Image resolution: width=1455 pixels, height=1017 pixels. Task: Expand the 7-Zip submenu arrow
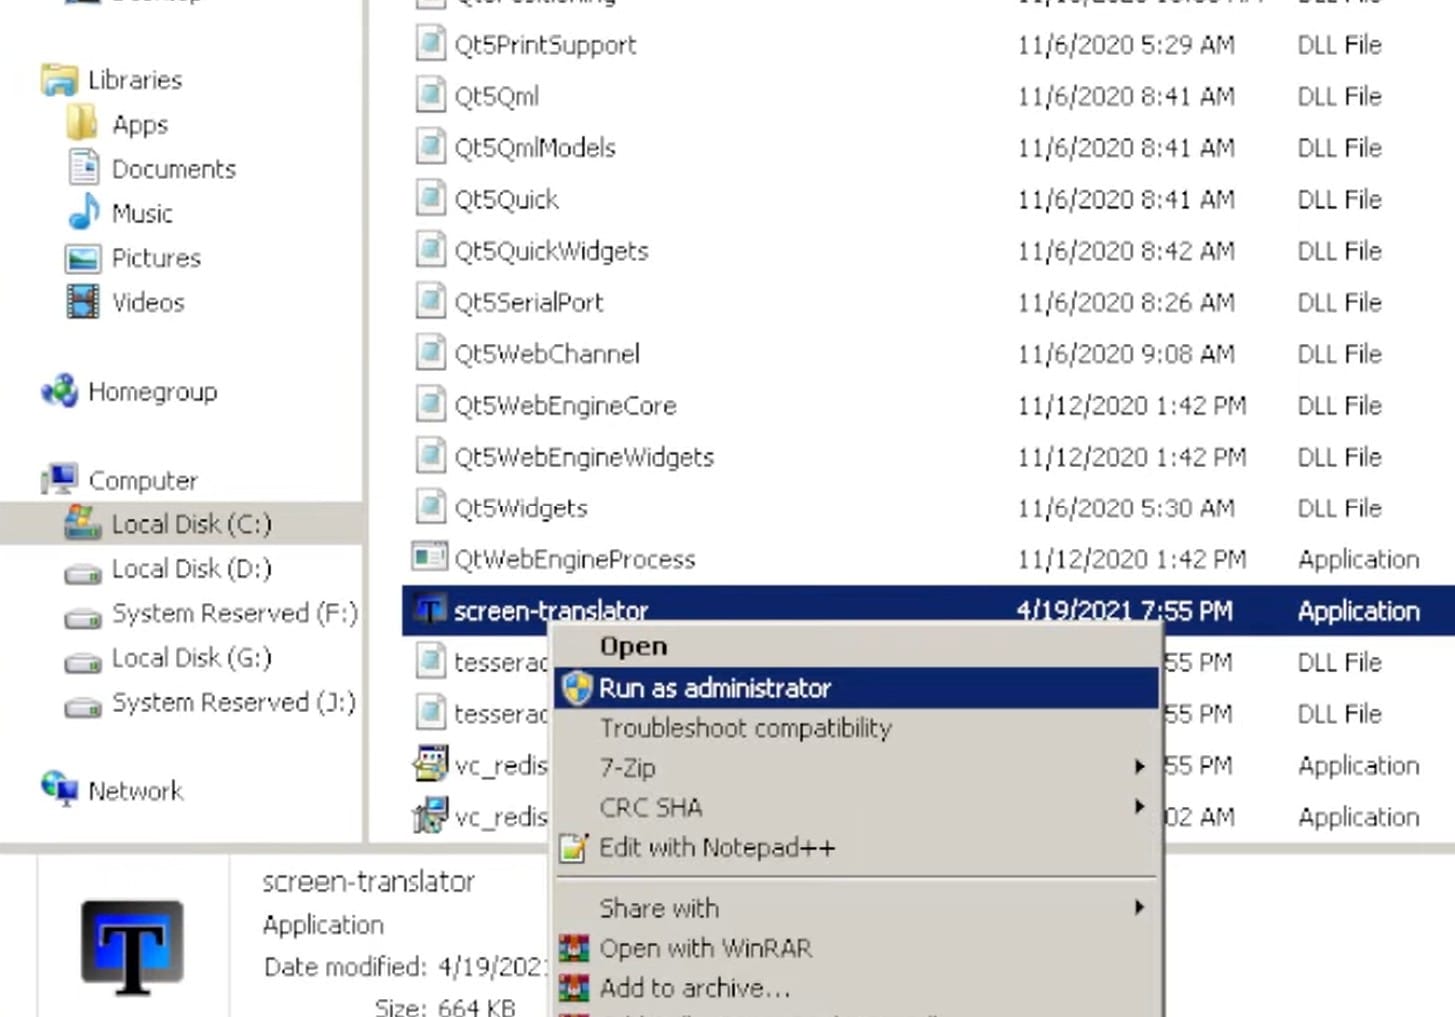click(x=1139, y=767)
